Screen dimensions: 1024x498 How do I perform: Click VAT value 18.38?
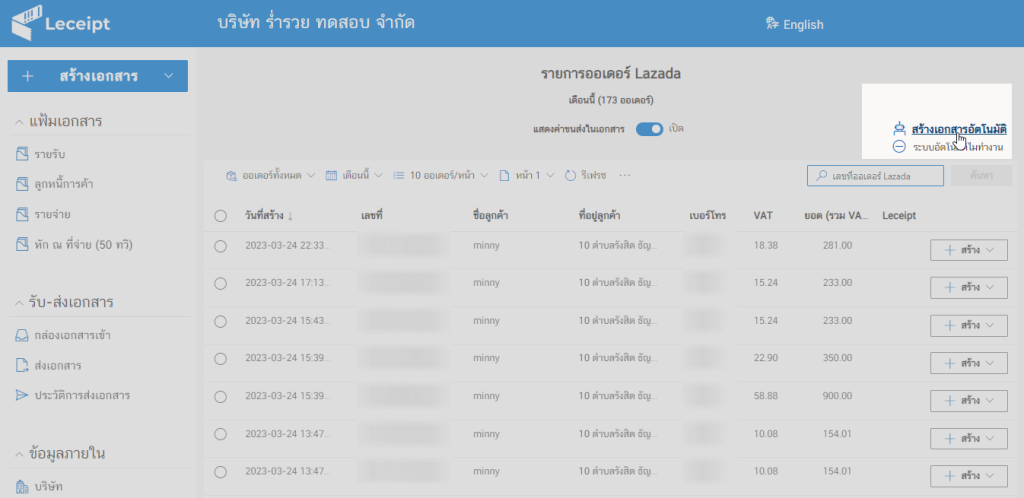coord(765,245)
